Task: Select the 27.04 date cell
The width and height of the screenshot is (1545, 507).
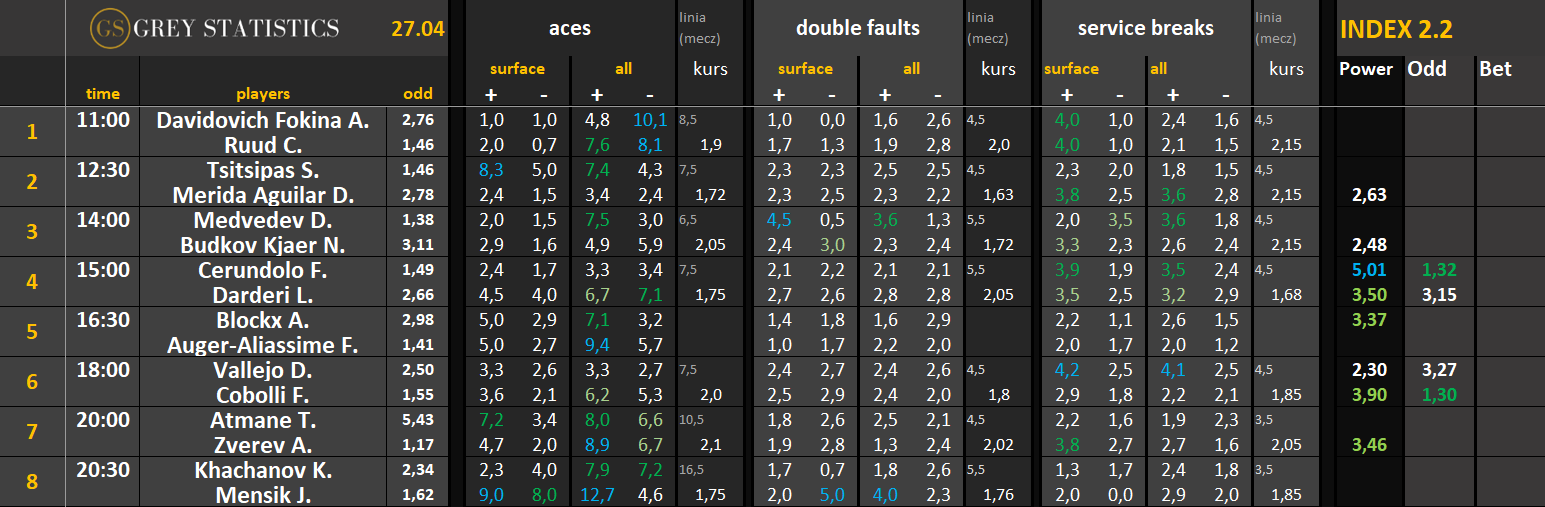Action: pyautogui.click(x=417, y=29)
